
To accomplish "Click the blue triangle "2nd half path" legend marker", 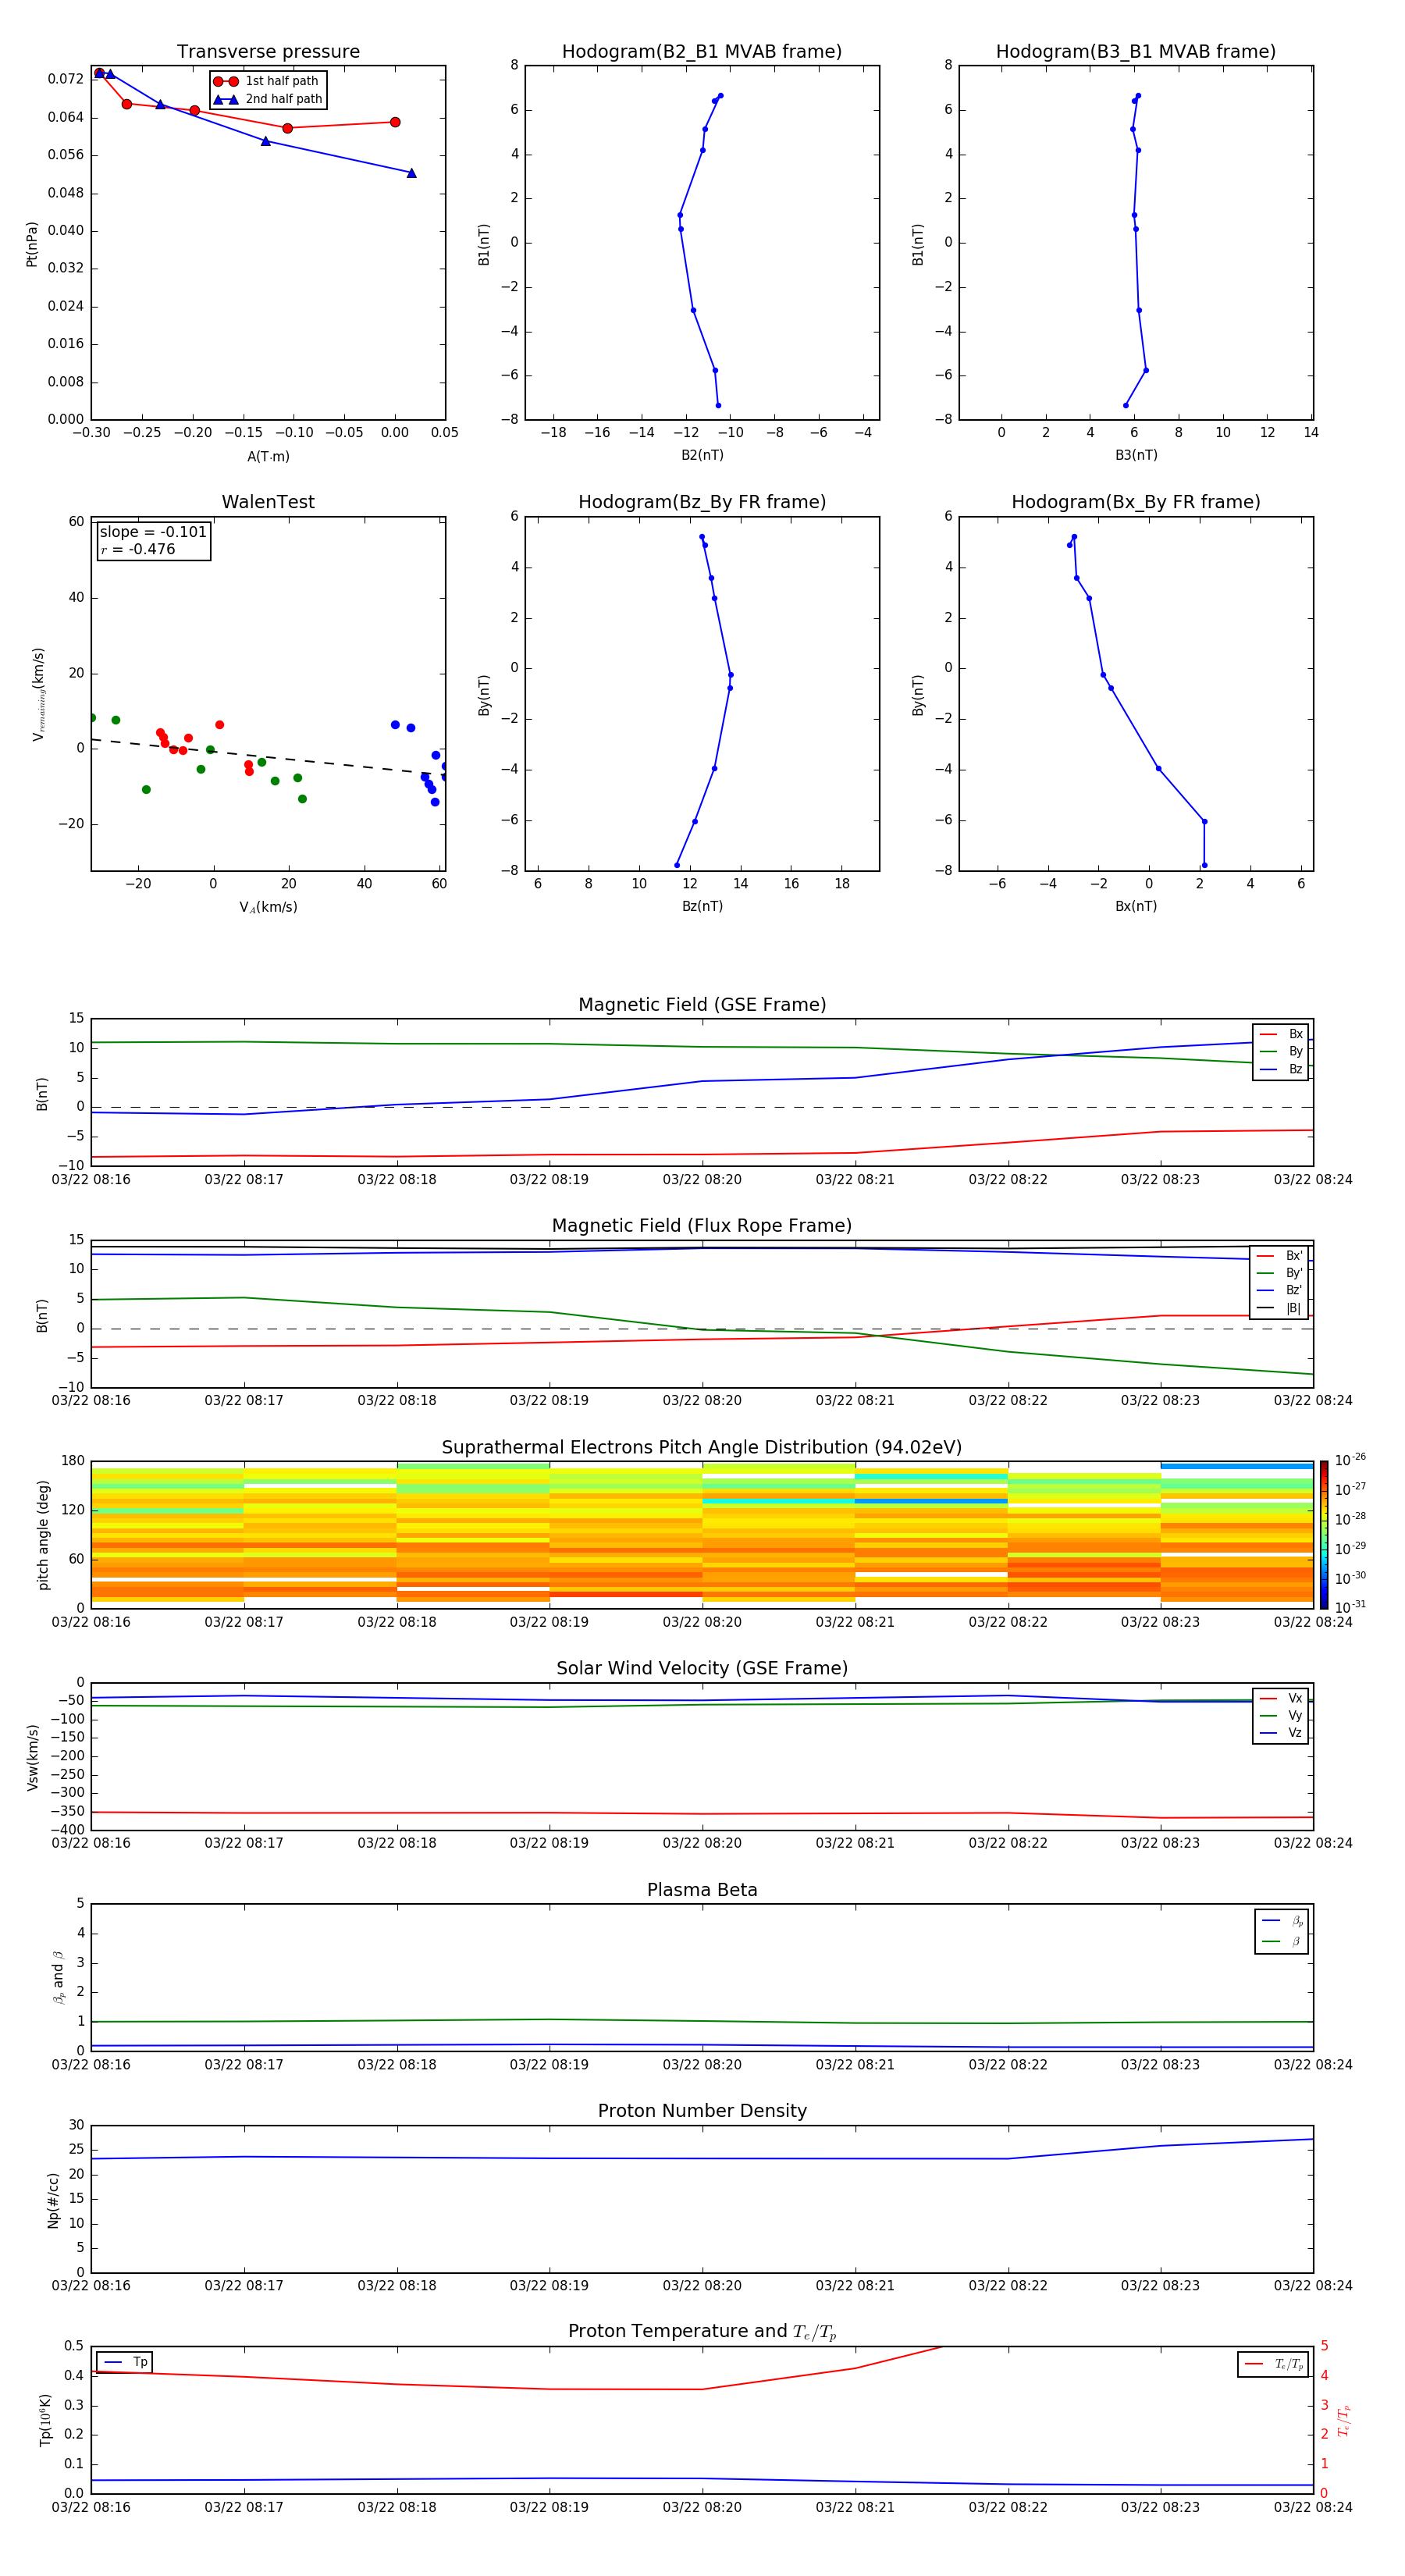I will pyautogui.click(x=226, y=99).
